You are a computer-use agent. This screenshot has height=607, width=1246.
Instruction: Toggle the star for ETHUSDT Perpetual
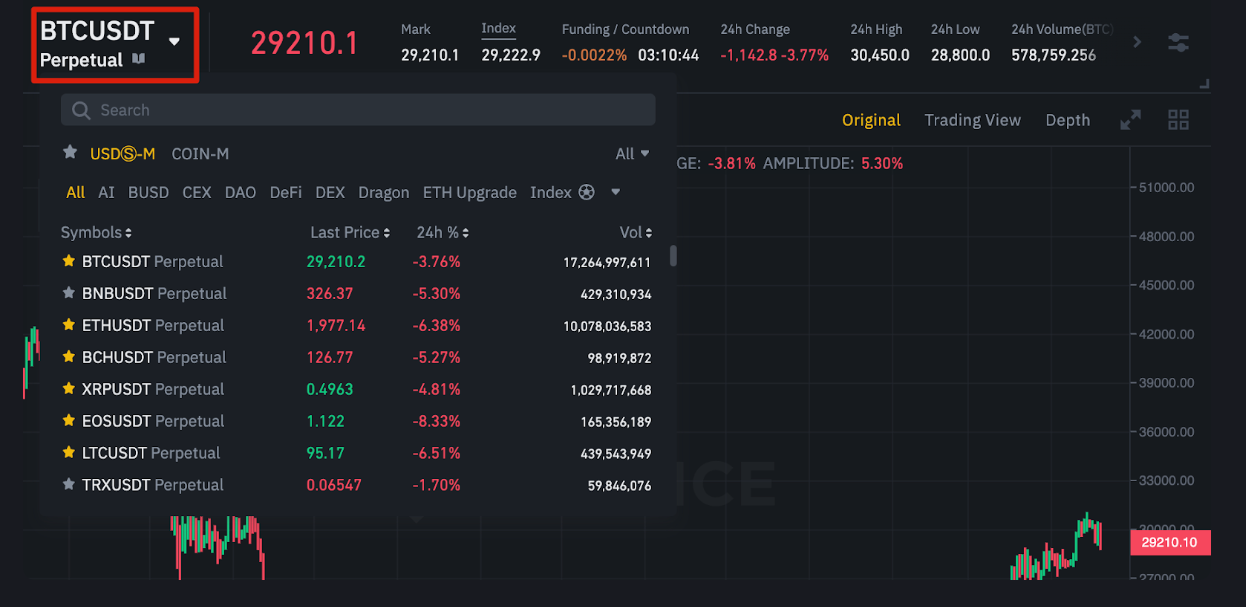69,325
